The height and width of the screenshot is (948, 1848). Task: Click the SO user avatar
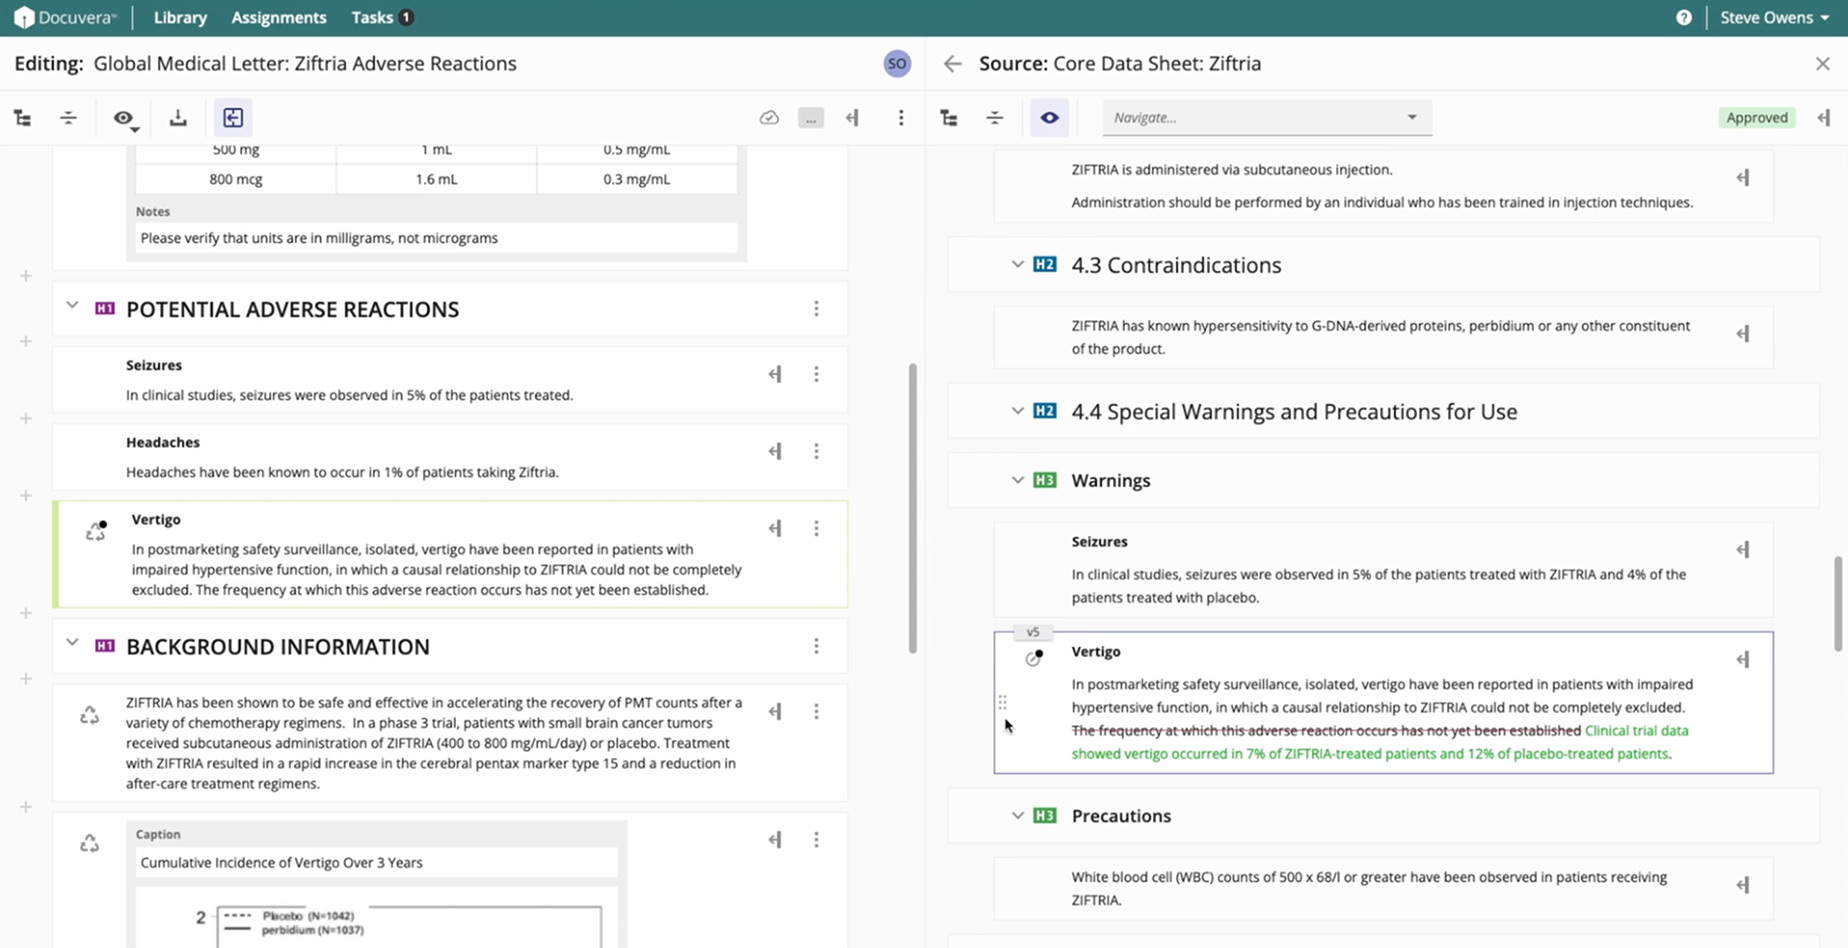tap(897, 64)
